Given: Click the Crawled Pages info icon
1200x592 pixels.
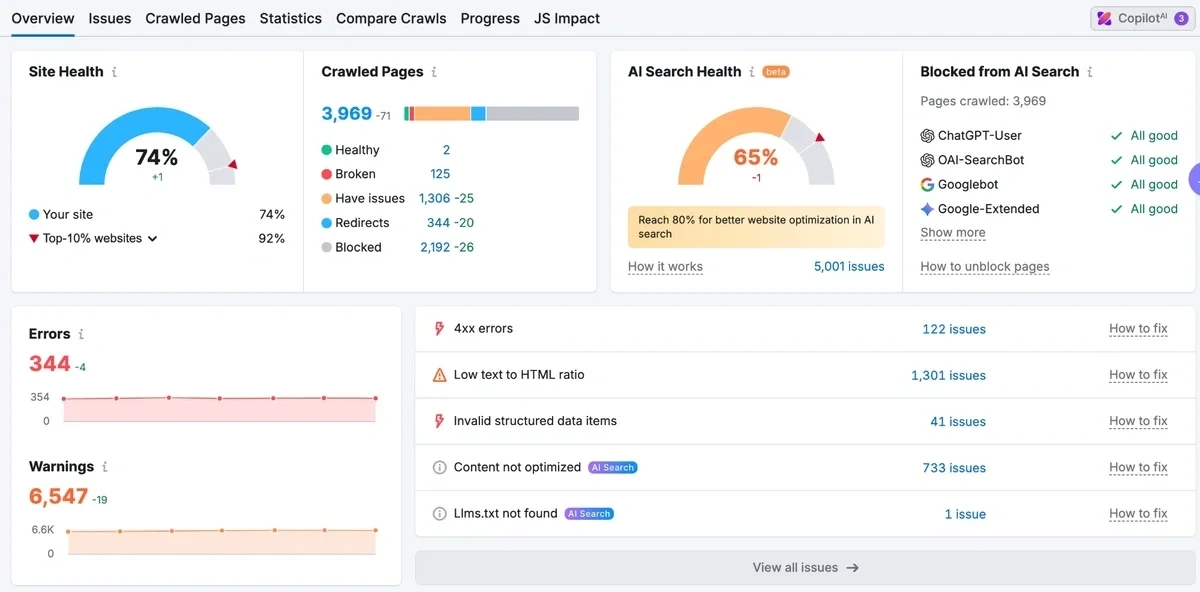Looking at the screenshot, I should tap(435, 71).
